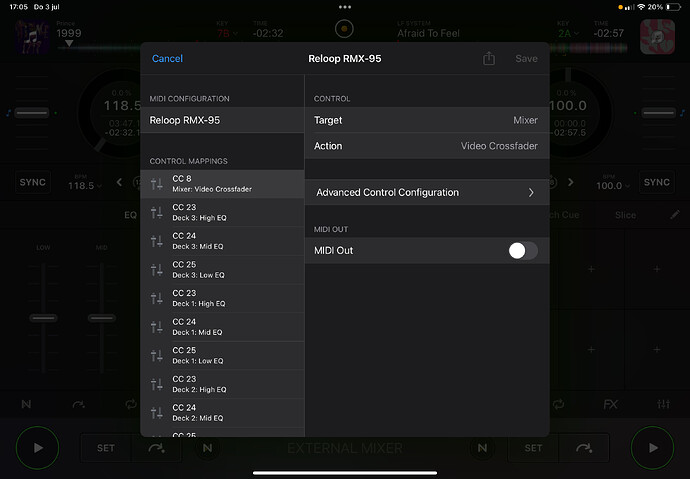
Task: Click the fader icon on Deck 2: Mid EQ row
Action: (157, 413)
